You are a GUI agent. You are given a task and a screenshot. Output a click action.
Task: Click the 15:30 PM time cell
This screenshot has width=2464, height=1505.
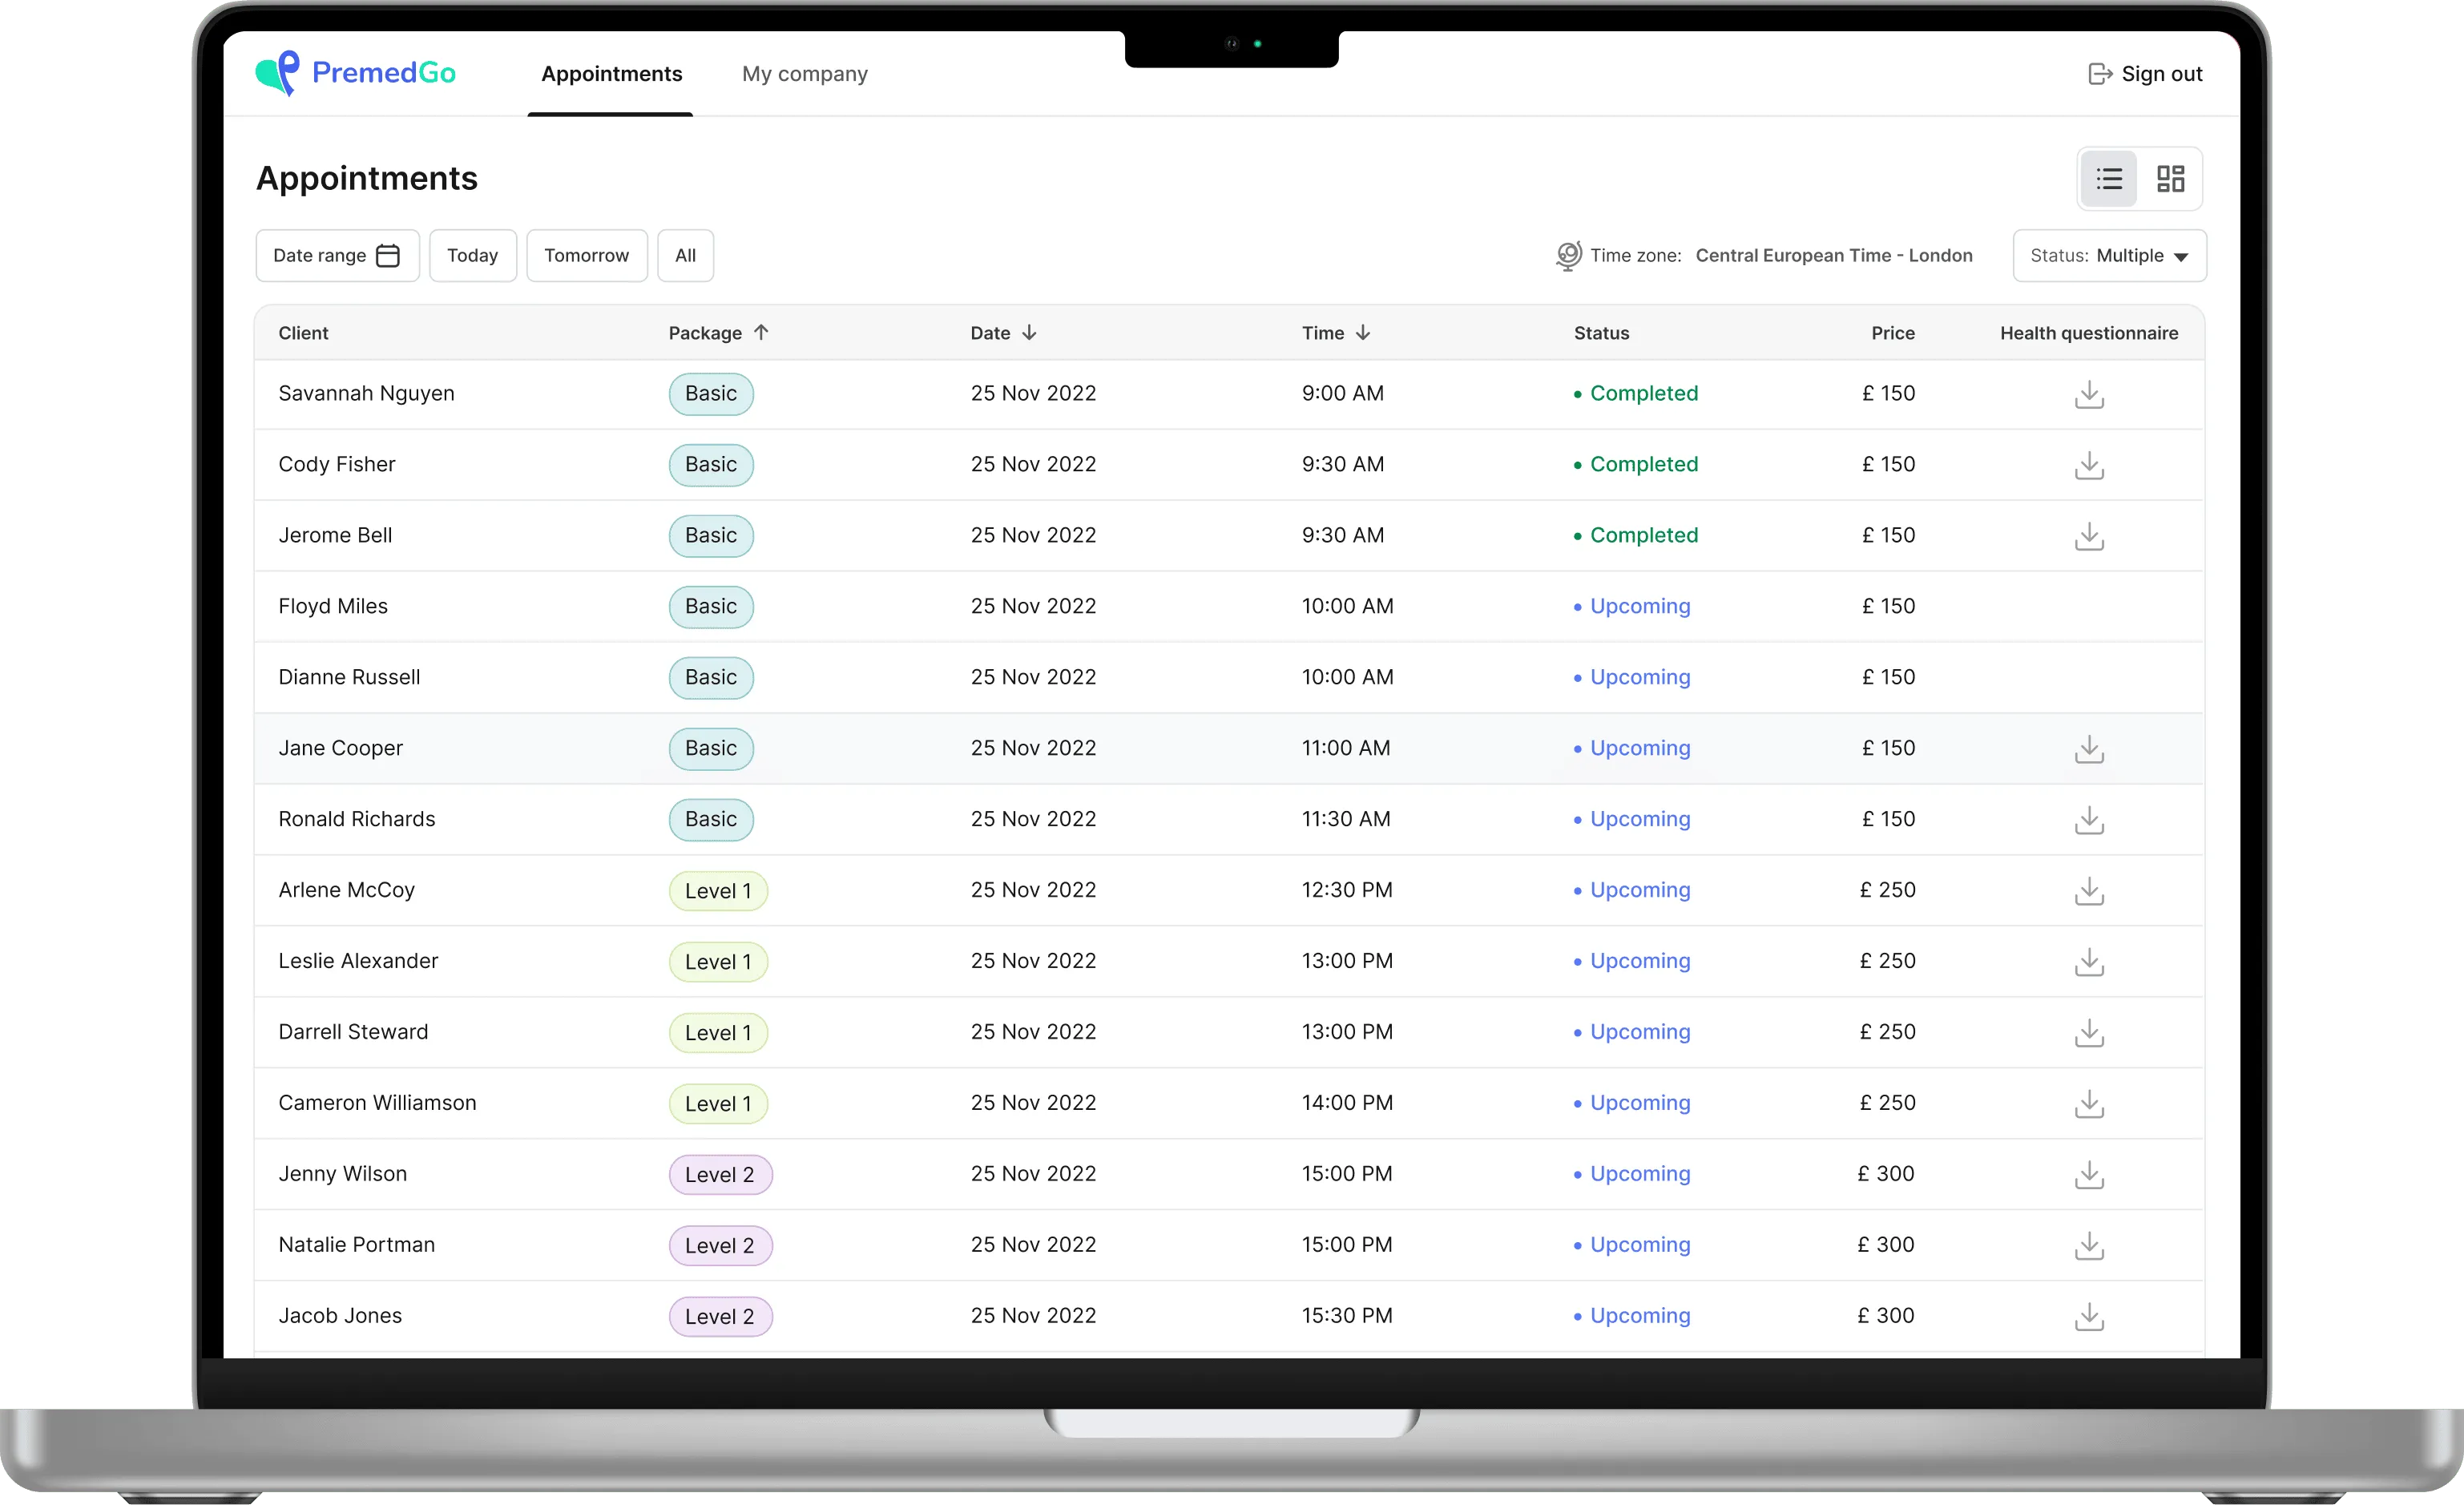point(1347,1316)
